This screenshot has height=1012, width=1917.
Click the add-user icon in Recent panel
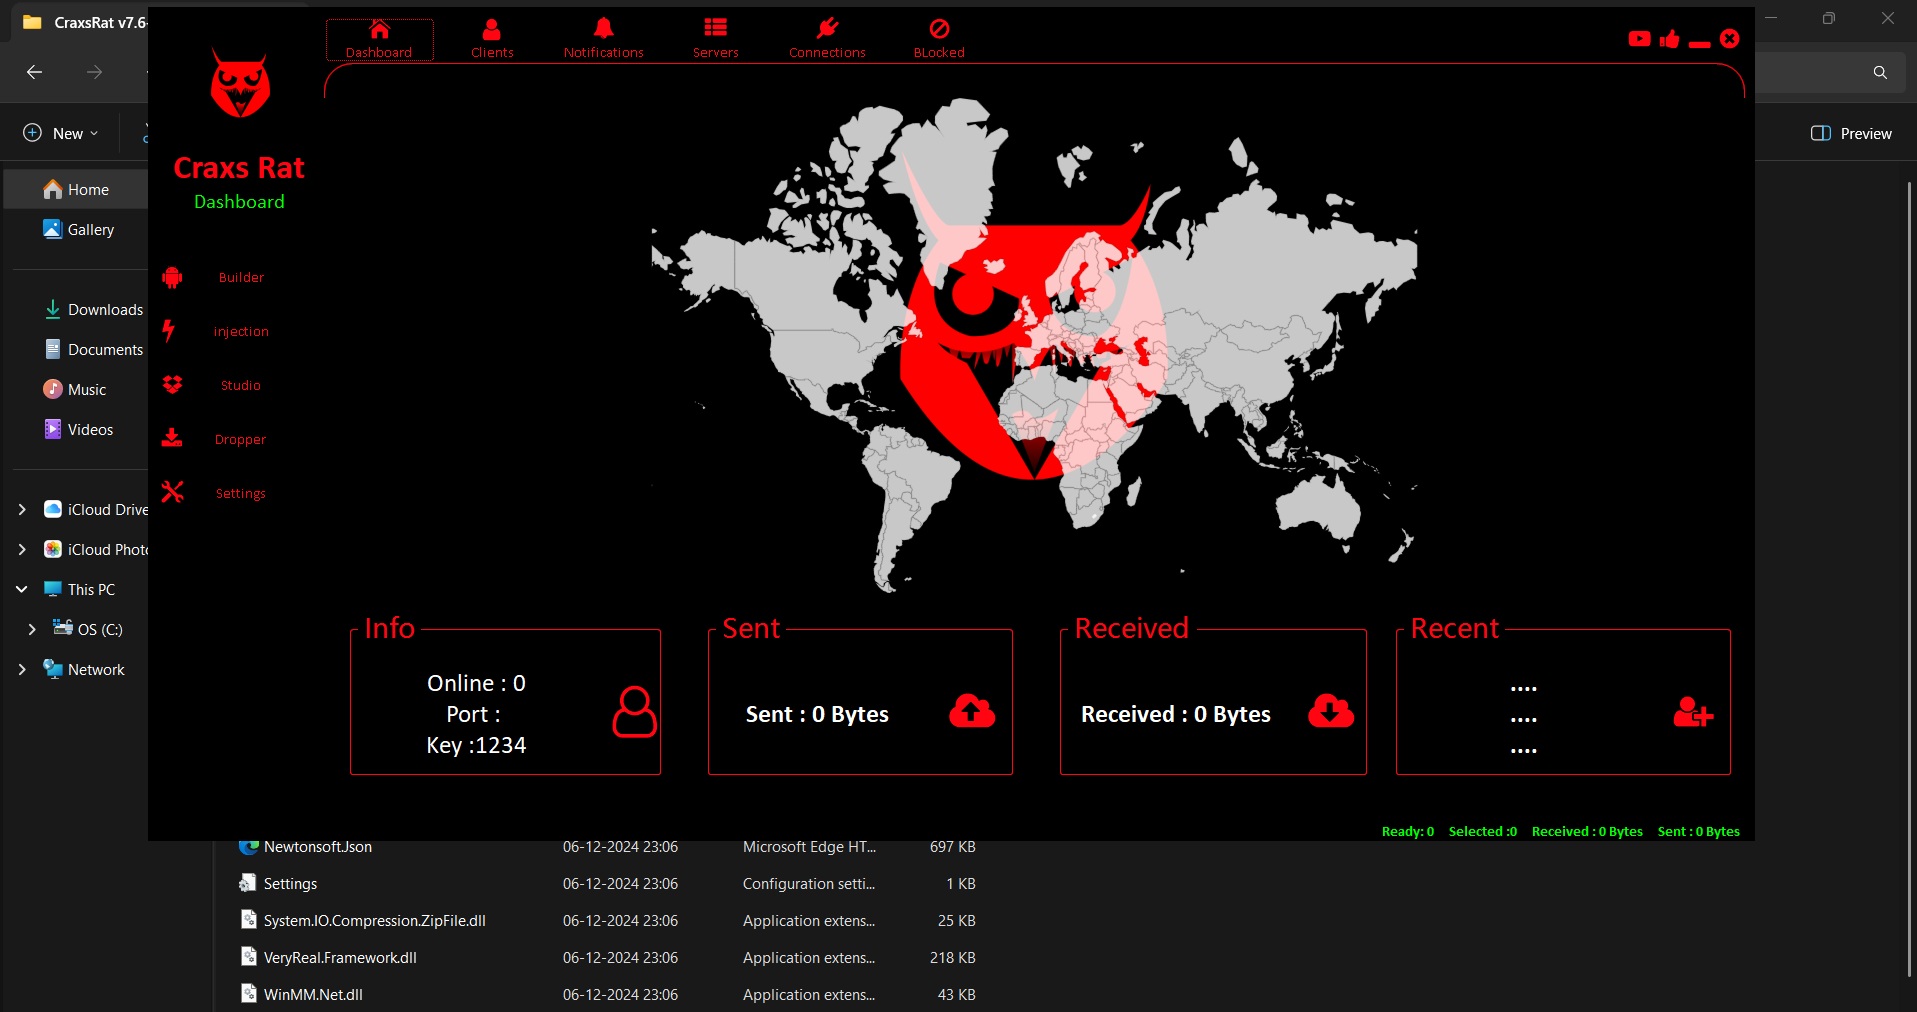(1693, 712)
